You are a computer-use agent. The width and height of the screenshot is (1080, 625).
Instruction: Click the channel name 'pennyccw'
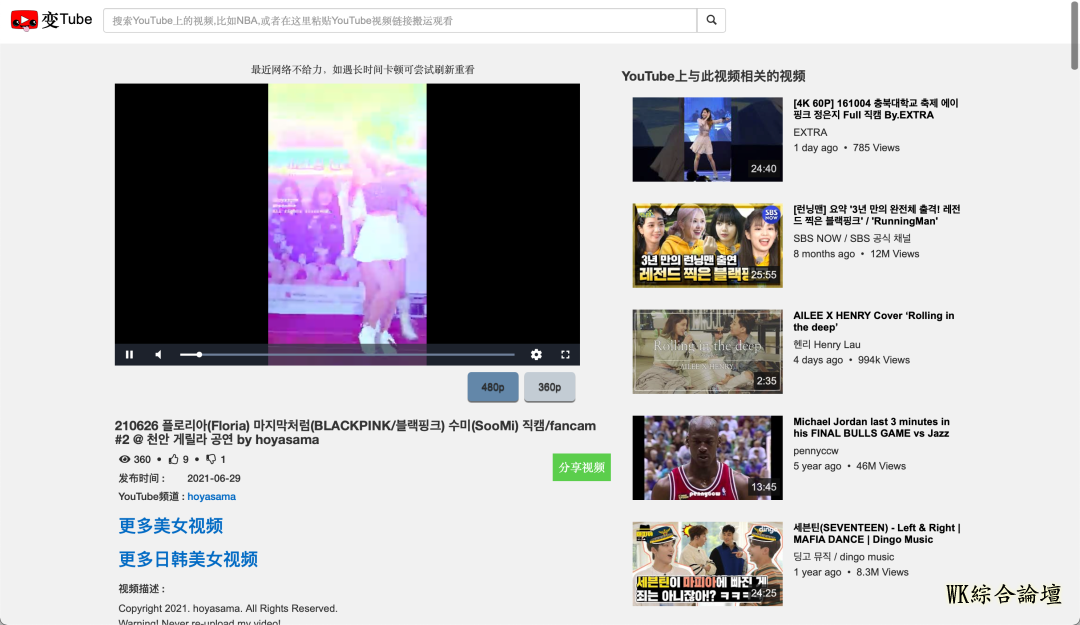pos(816,451)
